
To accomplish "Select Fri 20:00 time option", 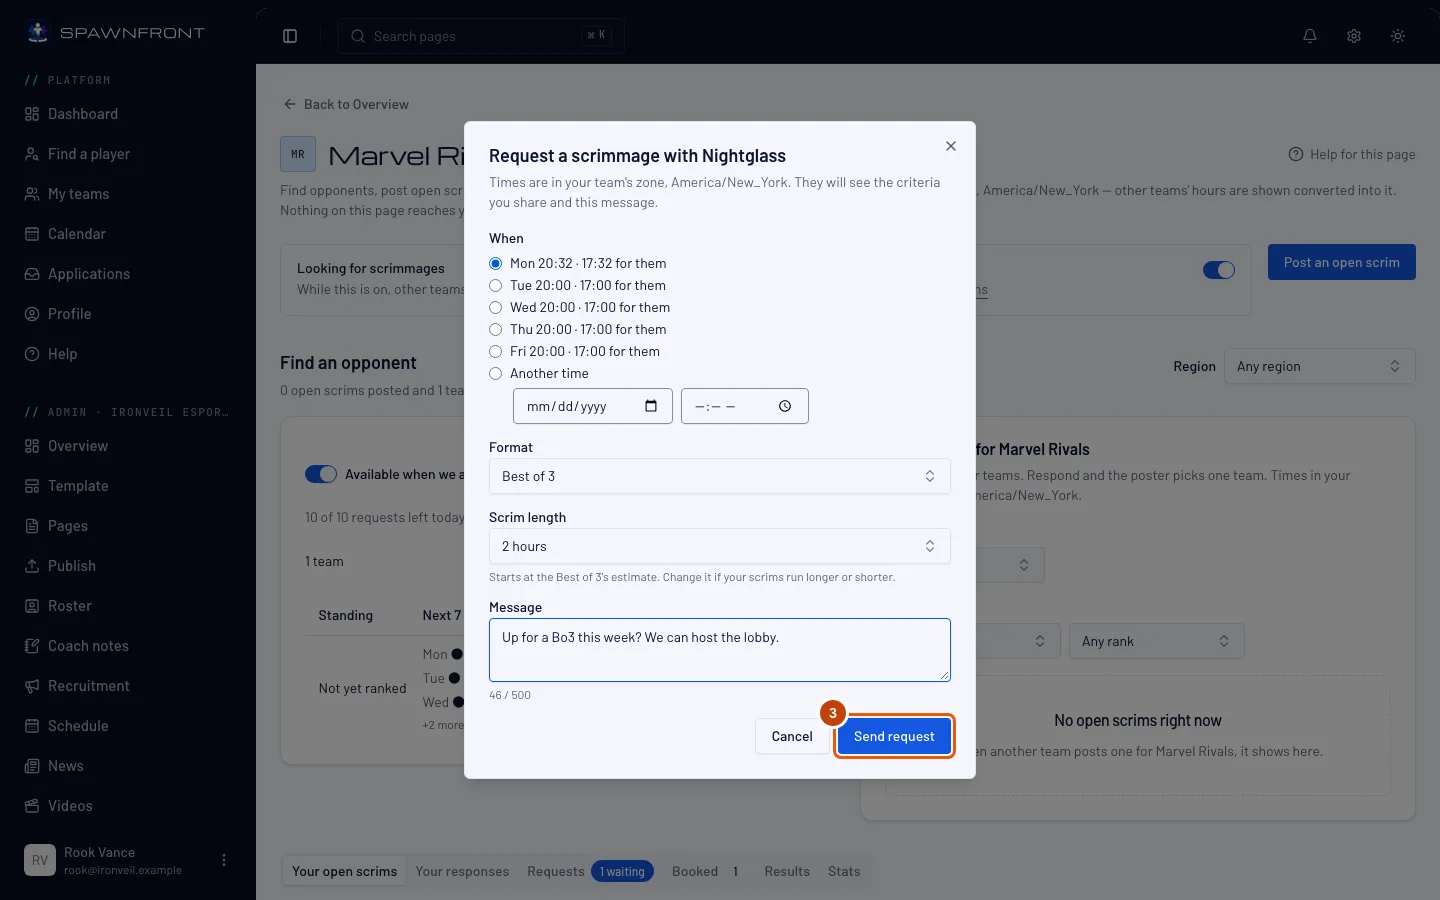I will pos(495,352).
